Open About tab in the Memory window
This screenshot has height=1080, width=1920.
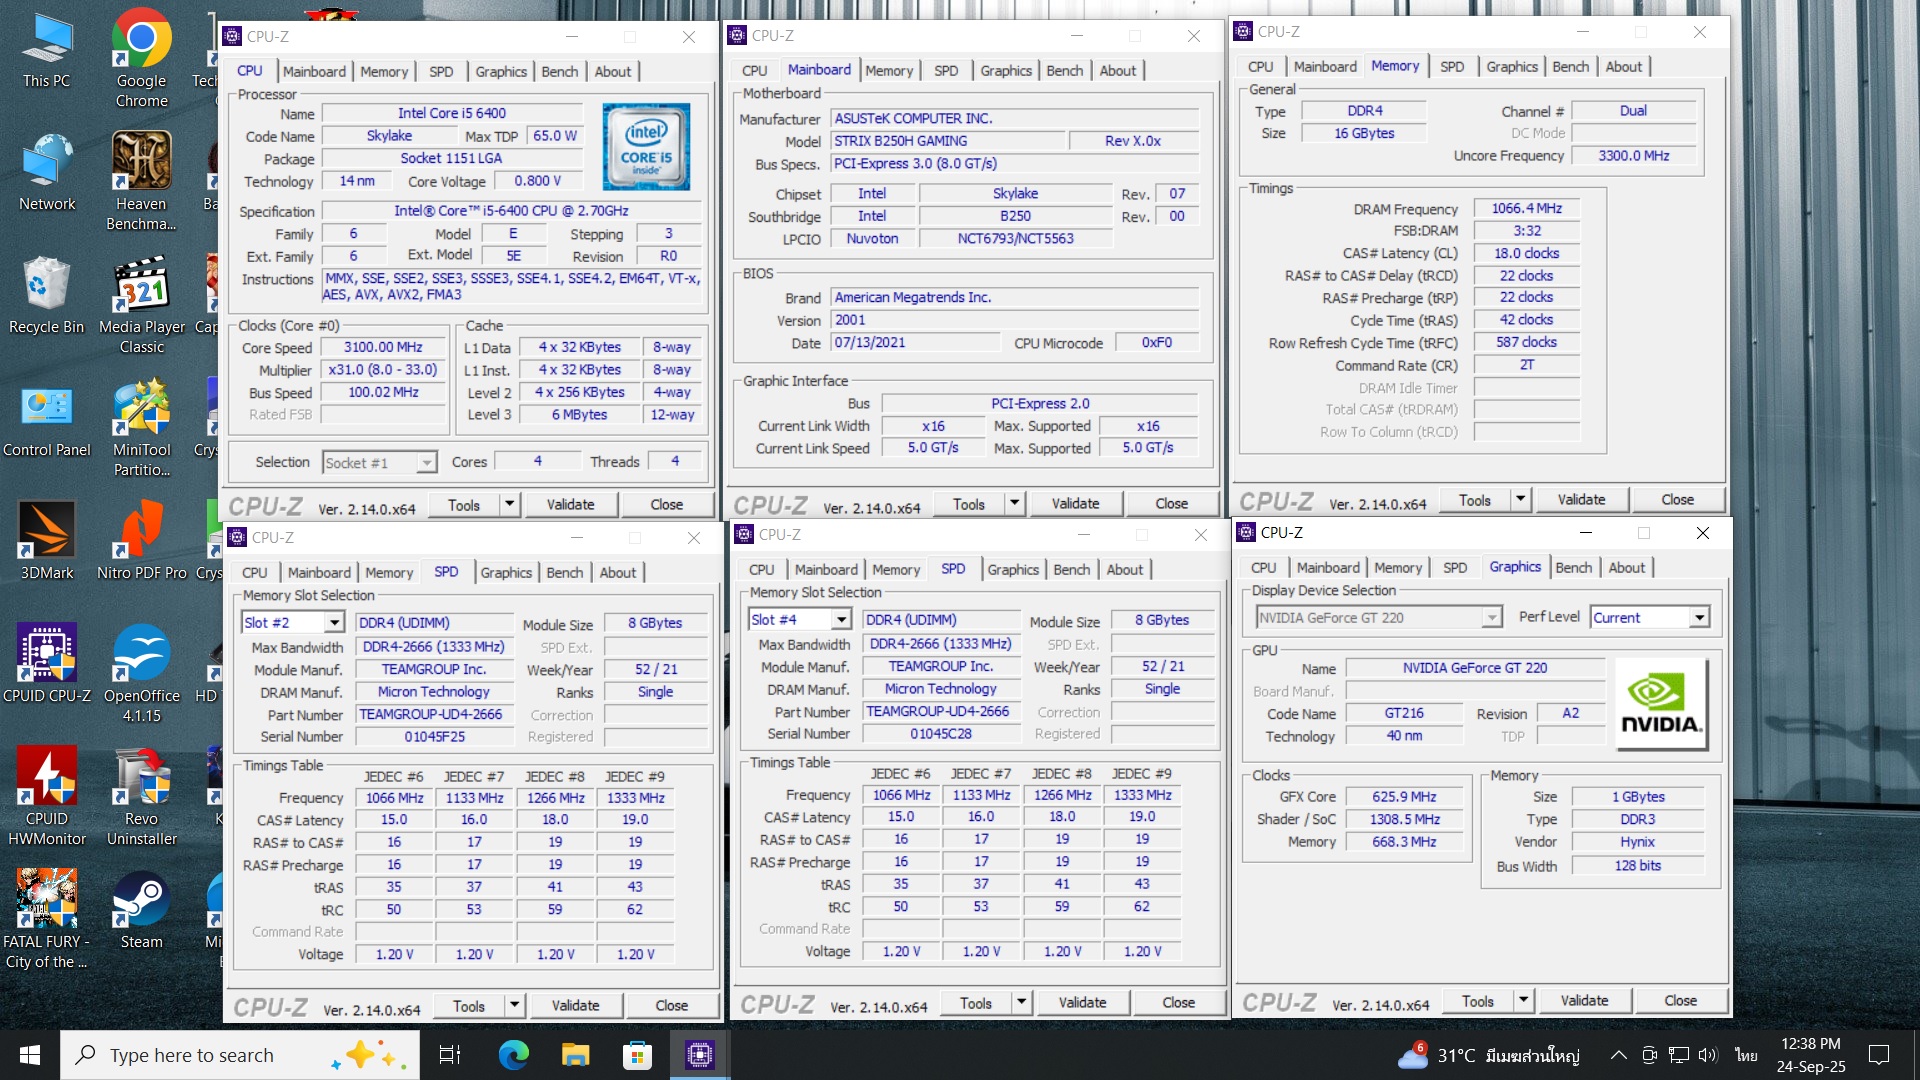click(x=1623, y=67)
